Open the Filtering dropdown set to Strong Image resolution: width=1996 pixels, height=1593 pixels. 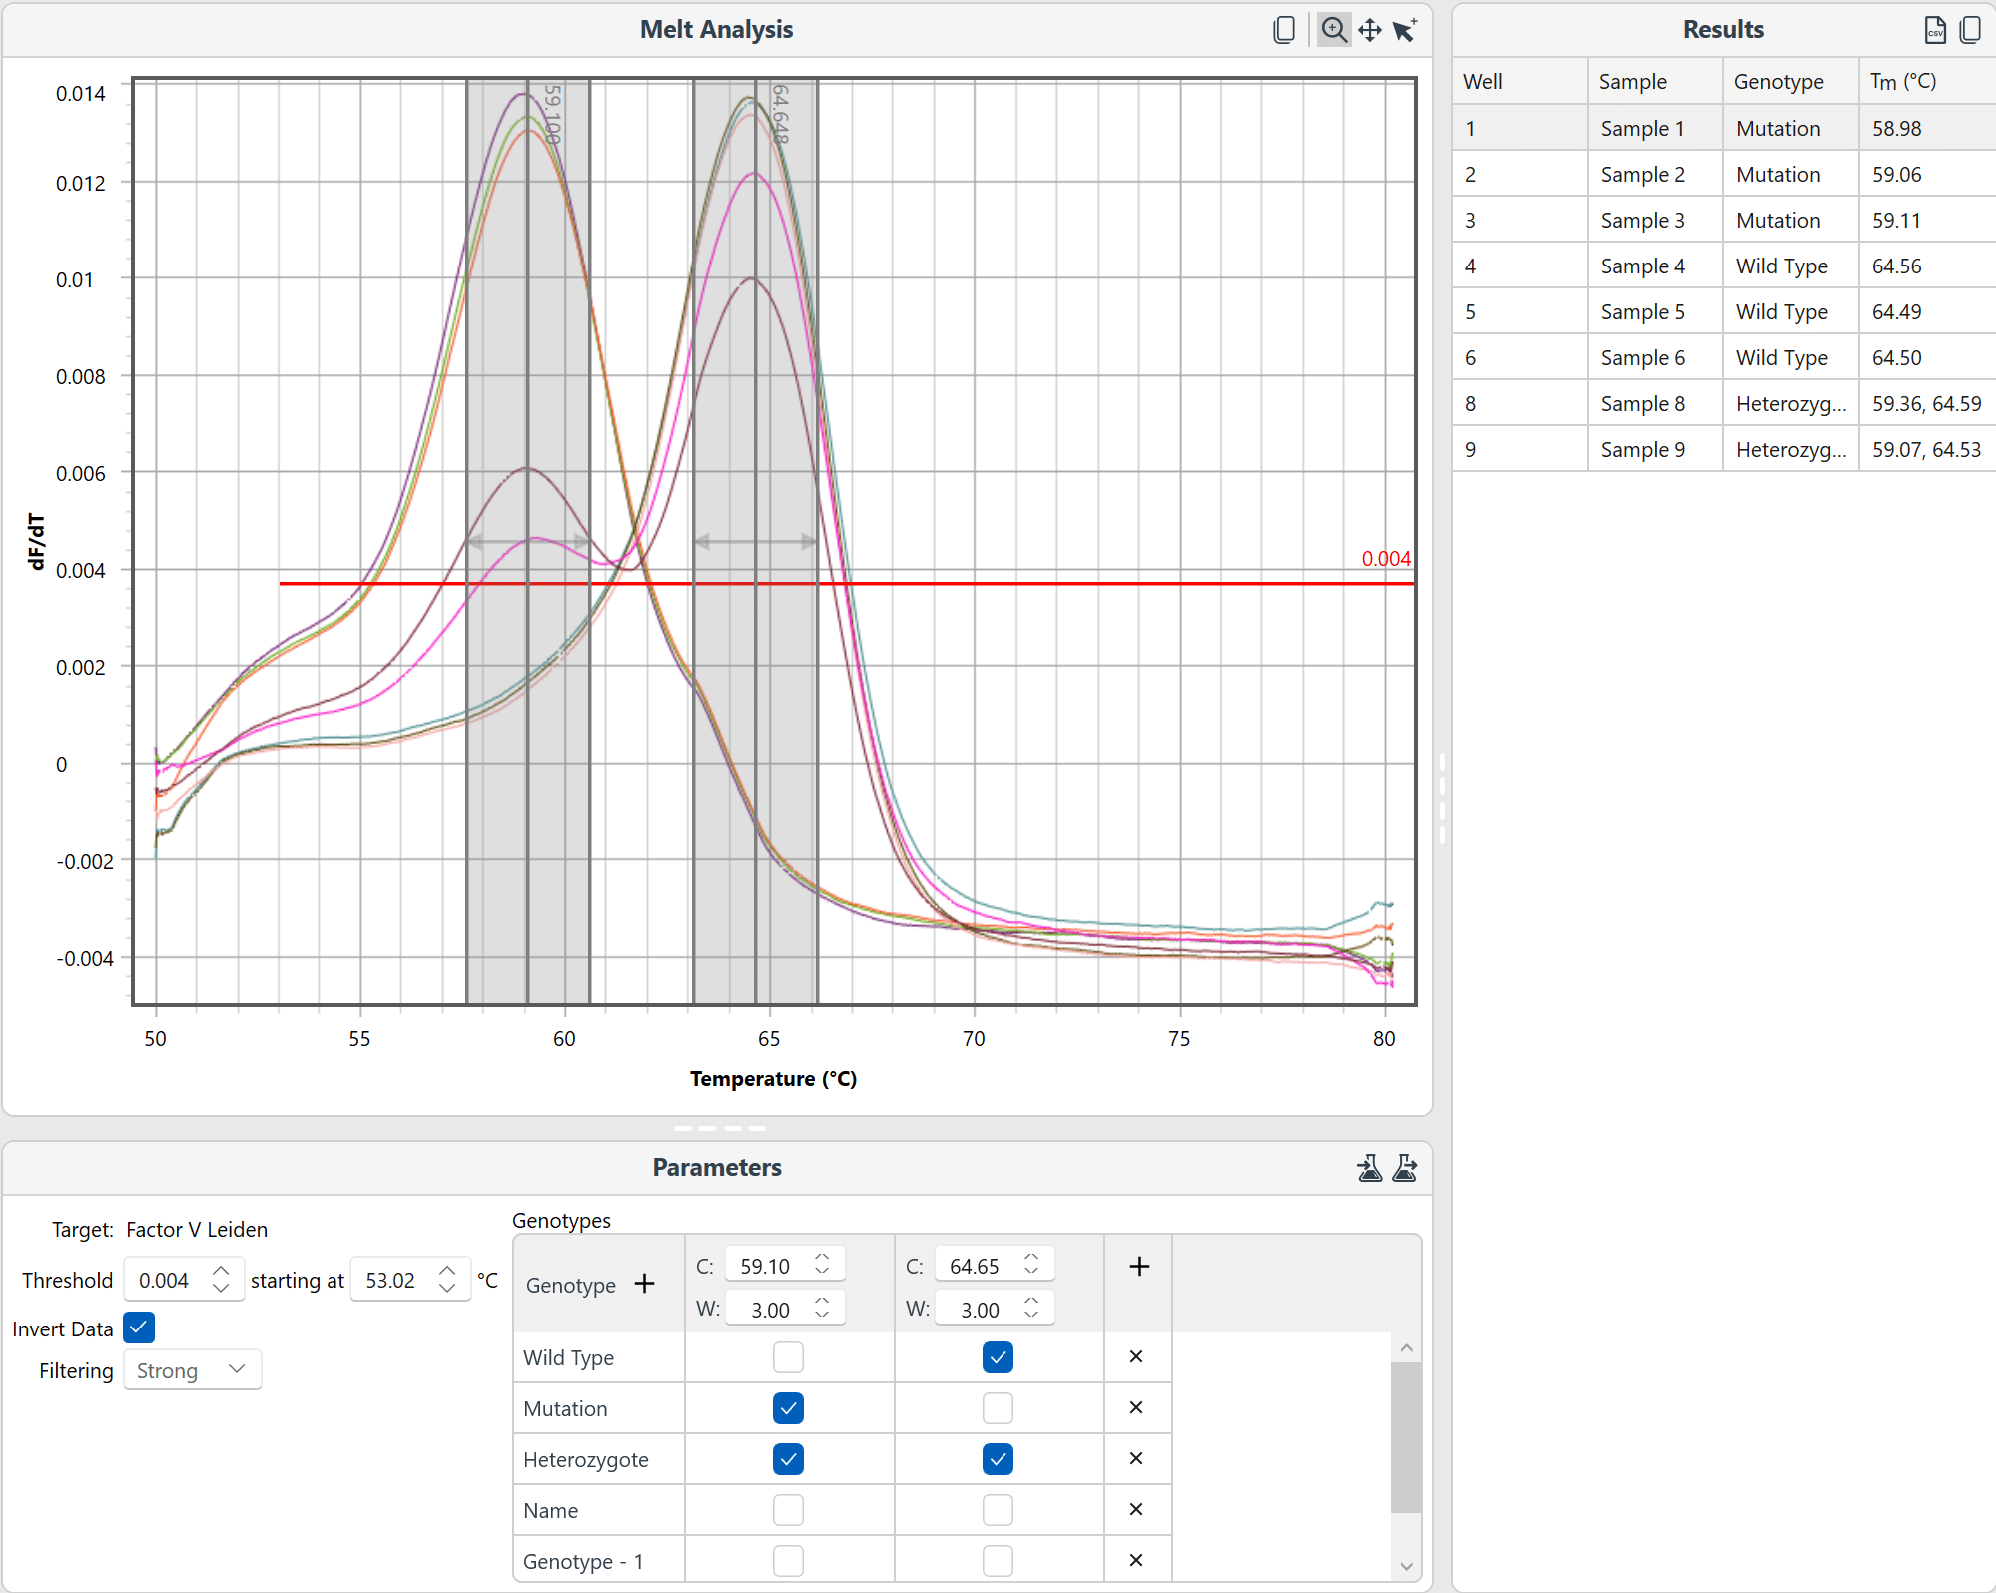click(x=192, y=1370)
